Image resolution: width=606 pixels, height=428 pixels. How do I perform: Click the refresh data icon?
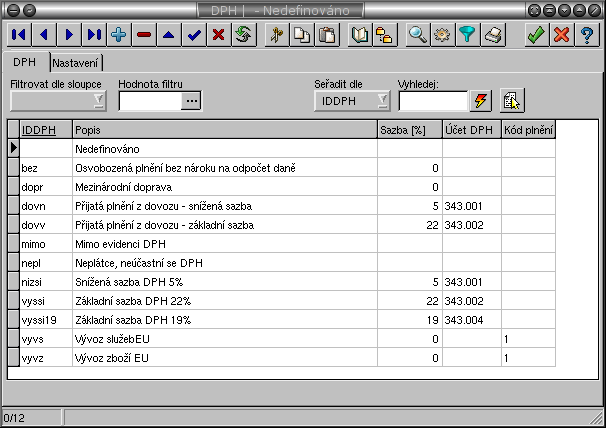coord(242,34)
